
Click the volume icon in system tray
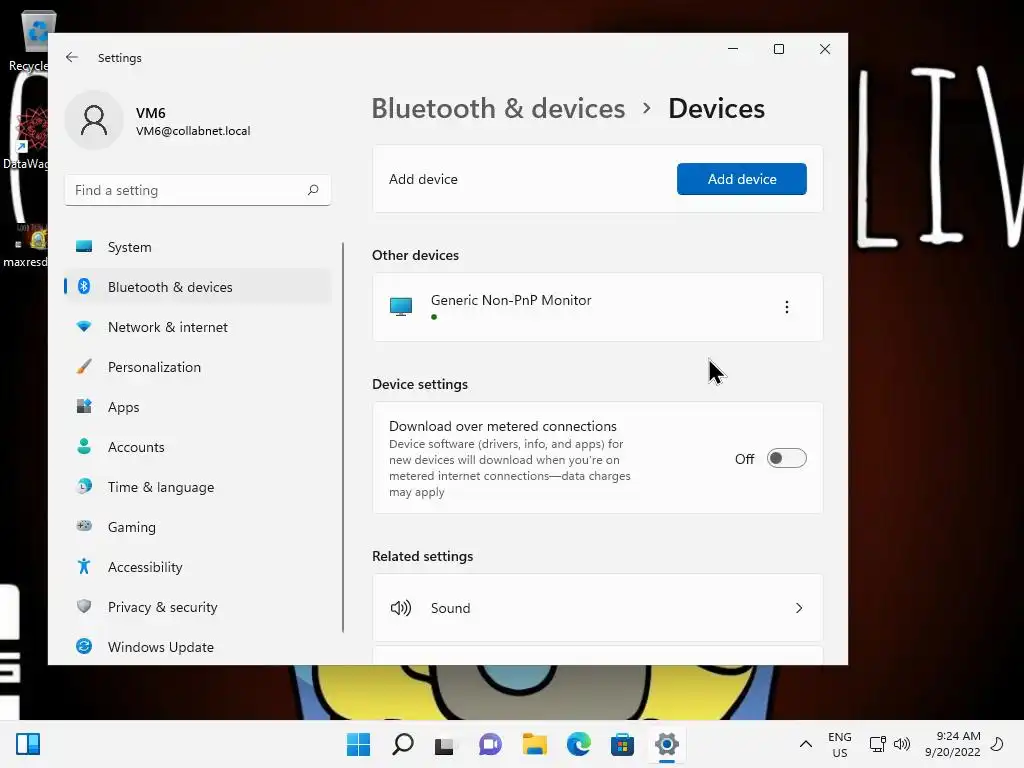(x=902, y=744)
